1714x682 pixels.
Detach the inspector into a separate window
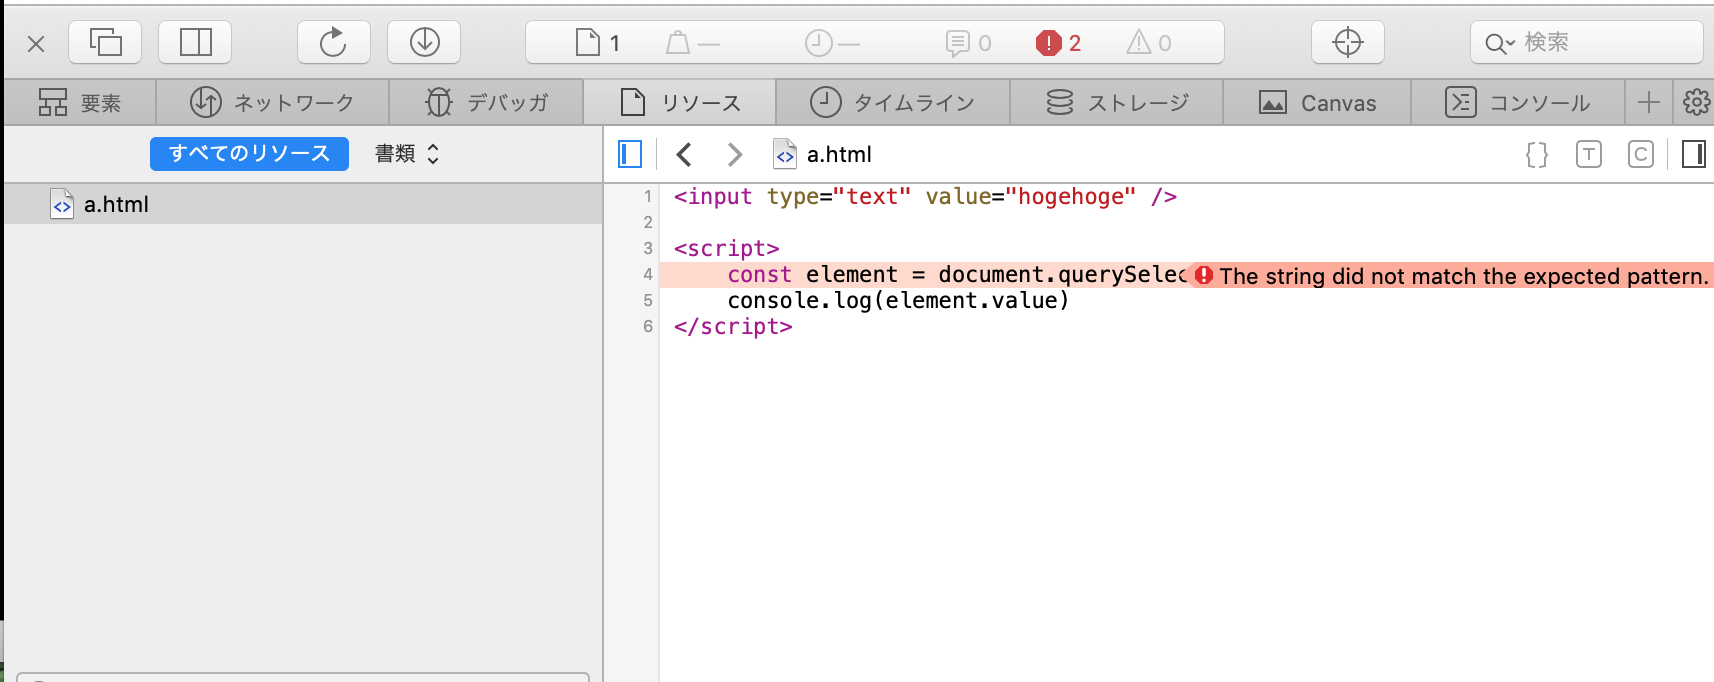tap(105, 42)
